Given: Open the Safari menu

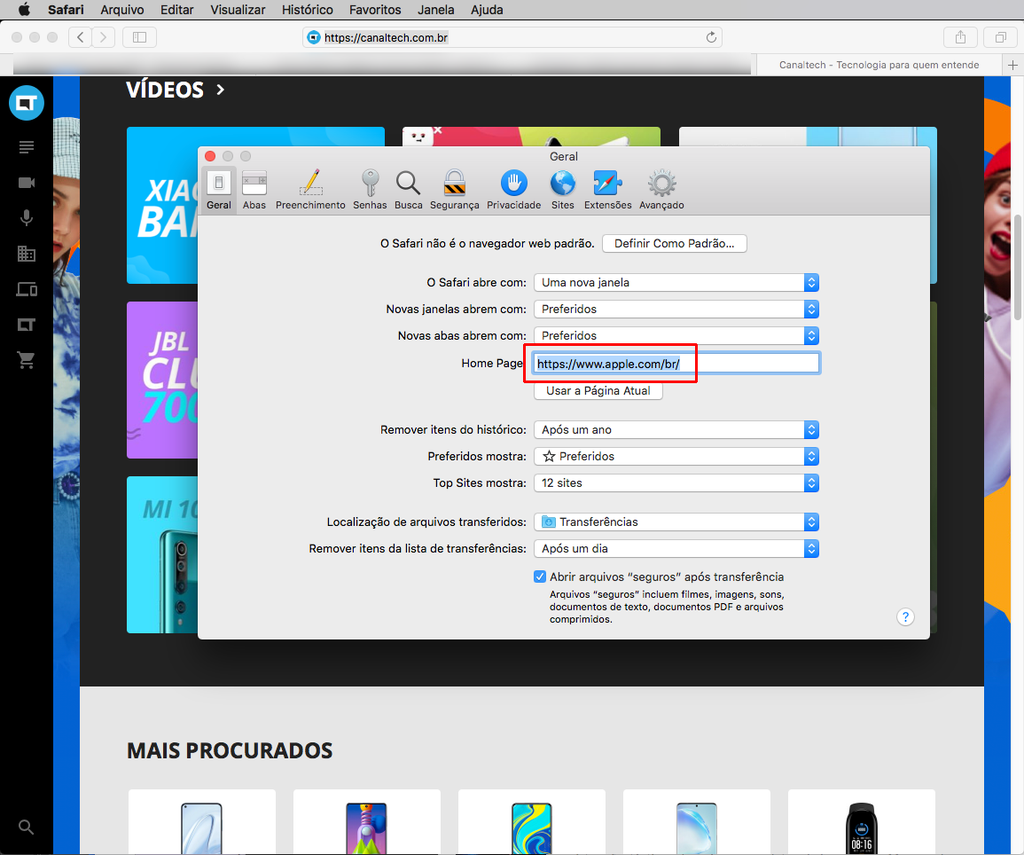Looking at the screenshot, I should tap(66, 9).
